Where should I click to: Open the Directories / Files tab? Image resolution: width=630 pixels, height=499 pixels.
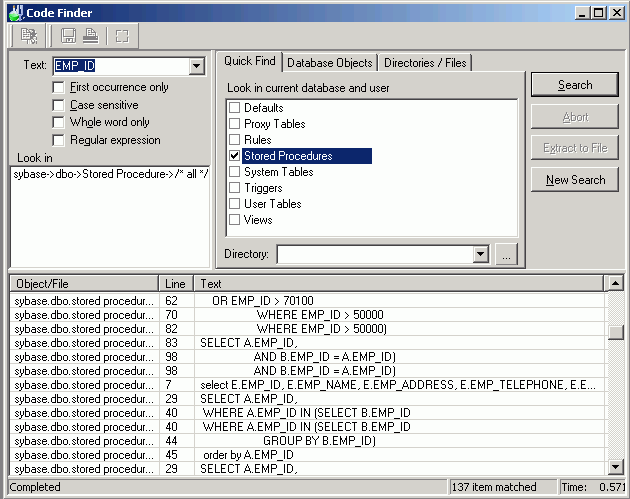(425, 63)
